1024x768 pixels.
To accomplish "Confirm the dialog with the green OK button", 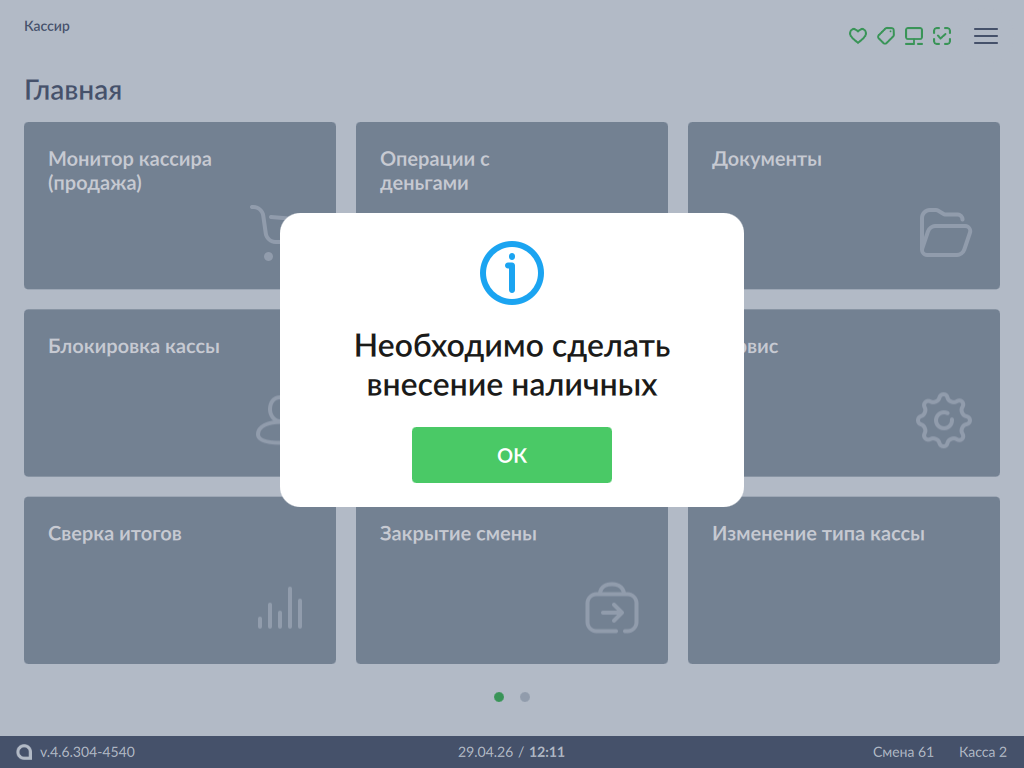I will tap(511, 455).
